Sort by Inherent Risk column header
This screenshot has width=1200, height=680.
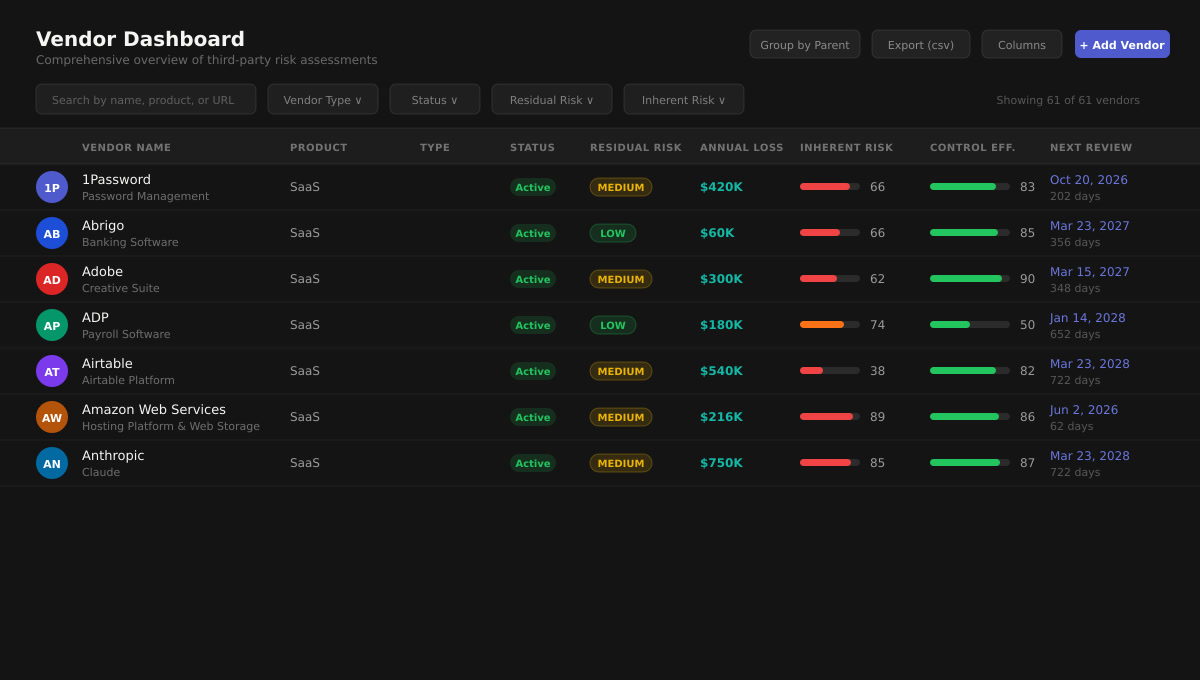pyautogui.click(x=846, y=147)
